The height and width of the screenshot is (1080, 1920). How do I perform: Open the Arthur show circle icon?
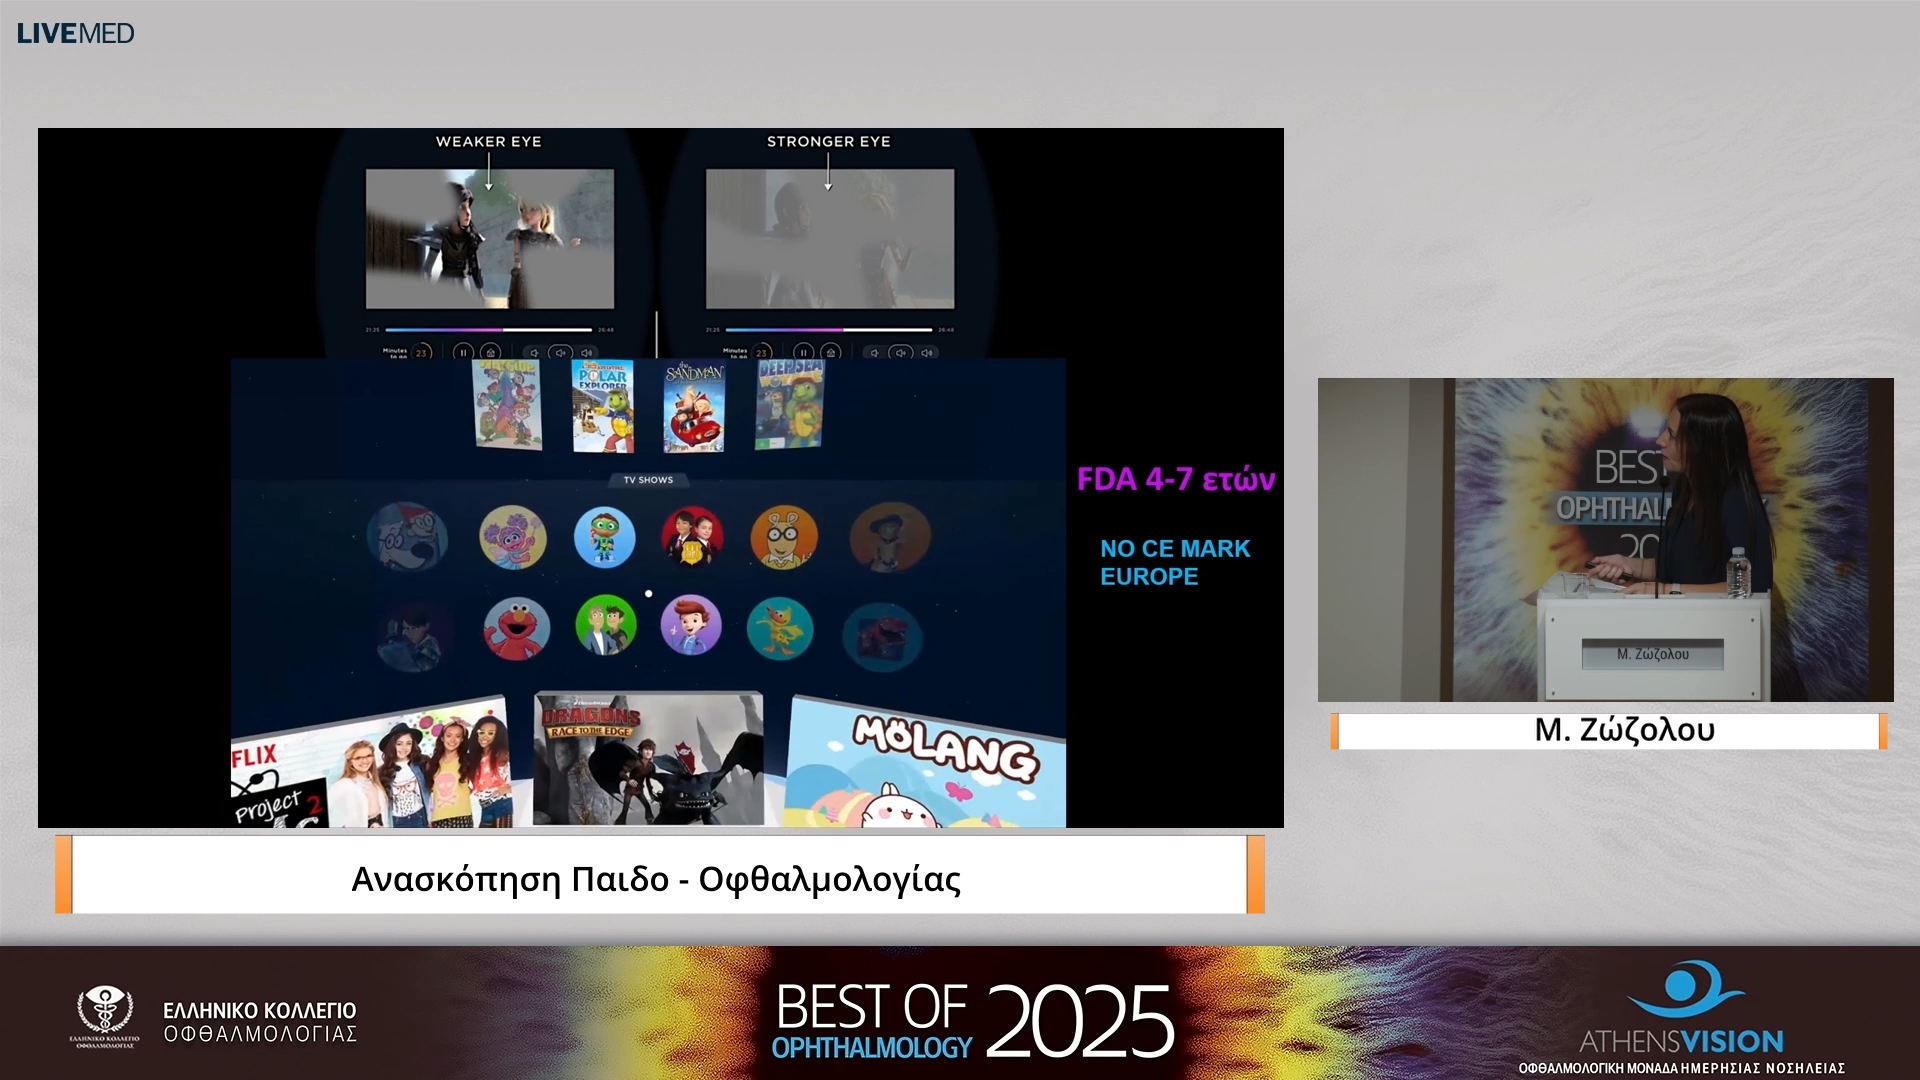pyautogui.click(x=784, y=537)
